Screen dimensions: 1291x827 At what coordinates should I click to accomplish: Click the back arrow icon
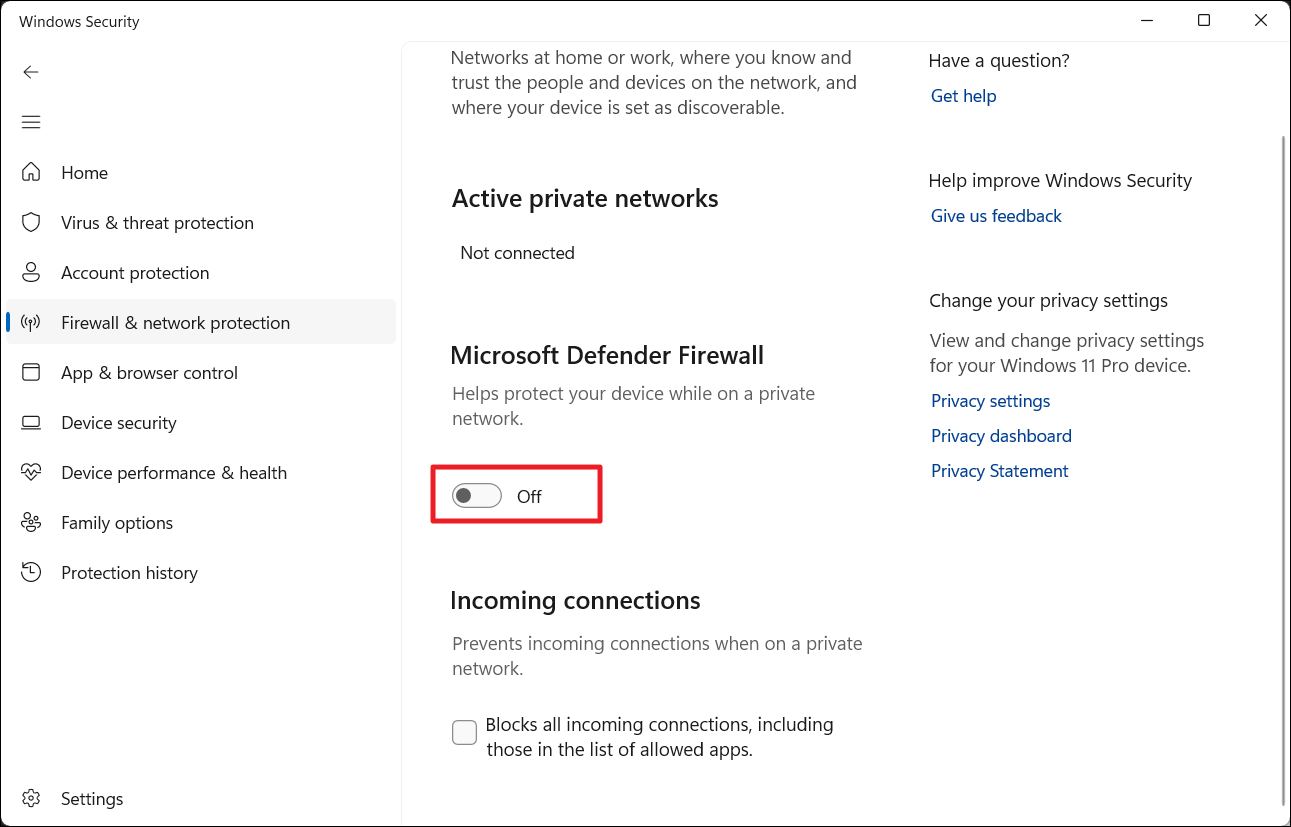pyautogui.click(x=31, y=72)
